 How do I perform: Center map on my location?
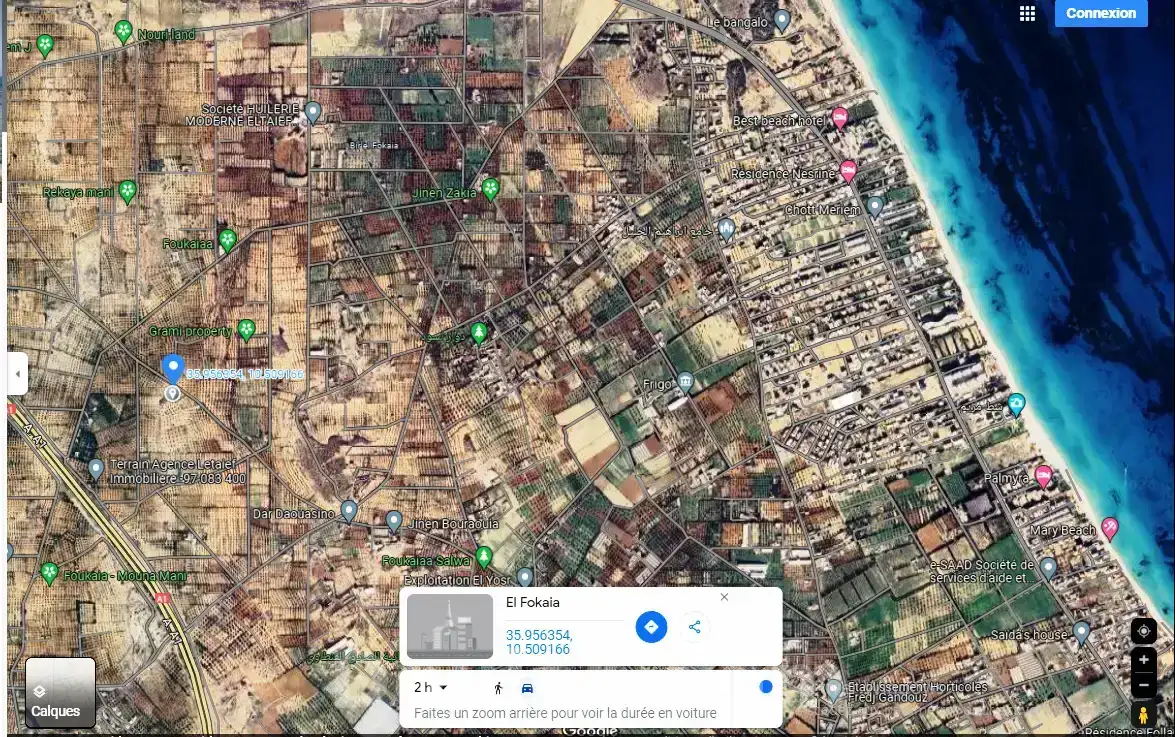click(1144, 632)
